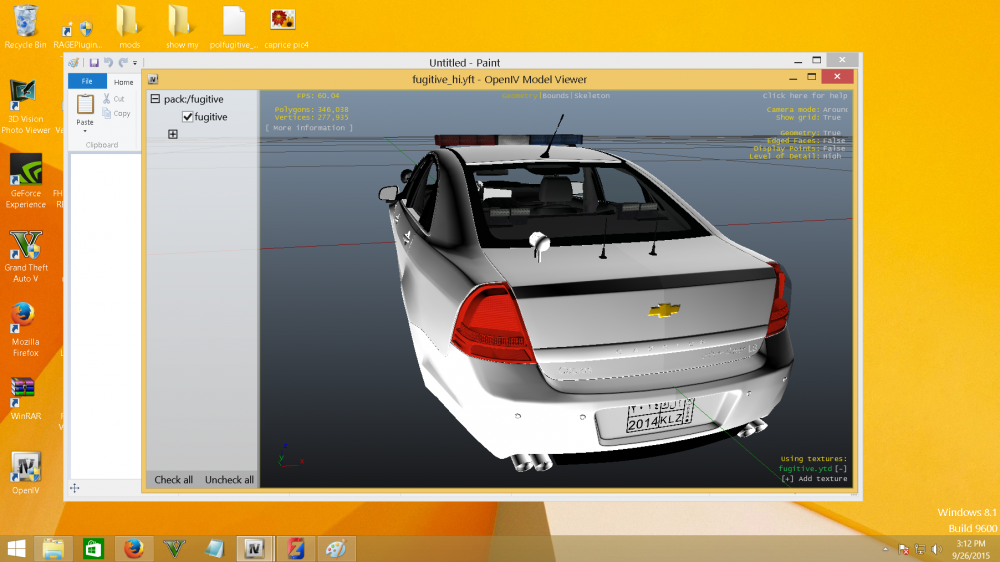This screenshot has width=1000, height=562.
Task: Open the Recycle Bin desktop icon
Action: point(26,27)
